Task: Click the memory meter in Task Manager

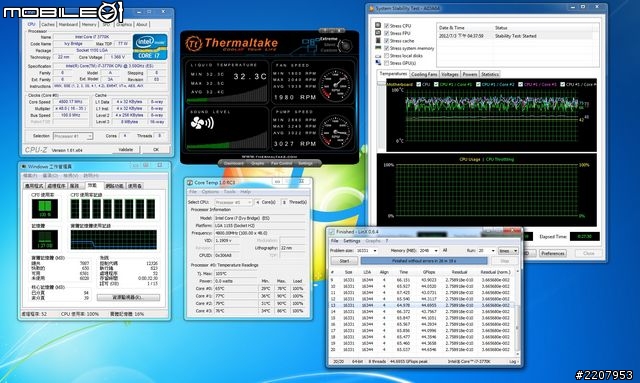Action: 45,240
